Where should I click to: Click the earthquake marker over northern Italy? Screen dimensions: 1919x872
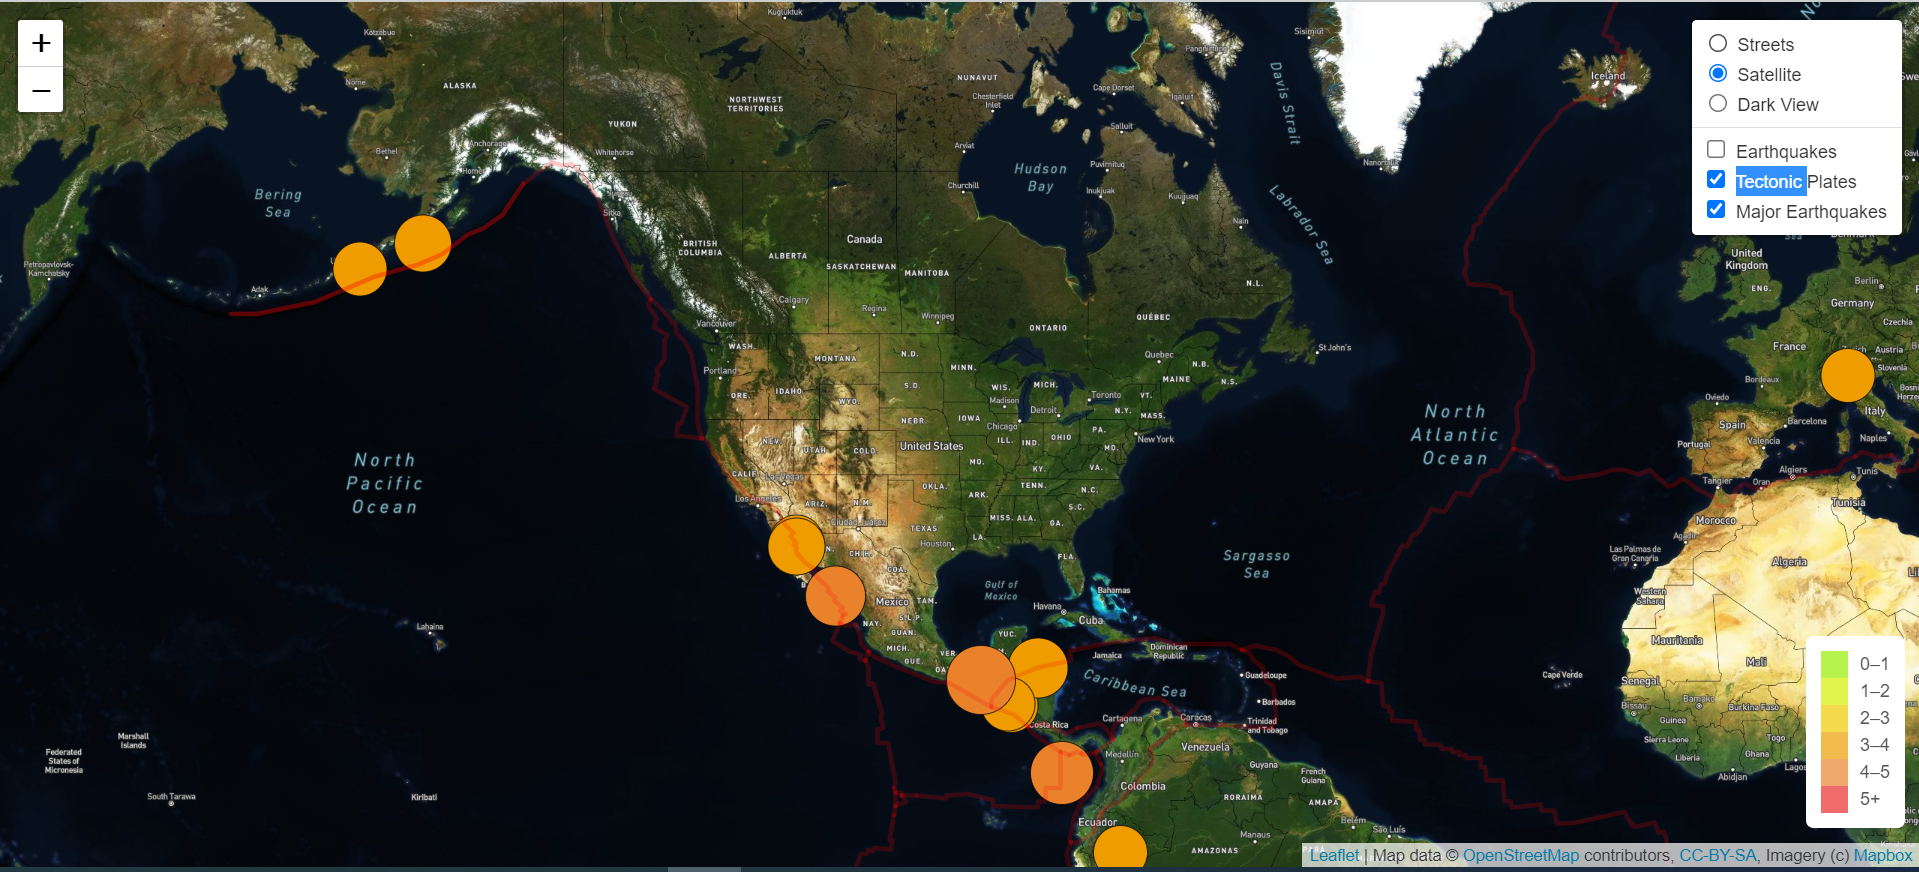click(x=1847, y=376)
